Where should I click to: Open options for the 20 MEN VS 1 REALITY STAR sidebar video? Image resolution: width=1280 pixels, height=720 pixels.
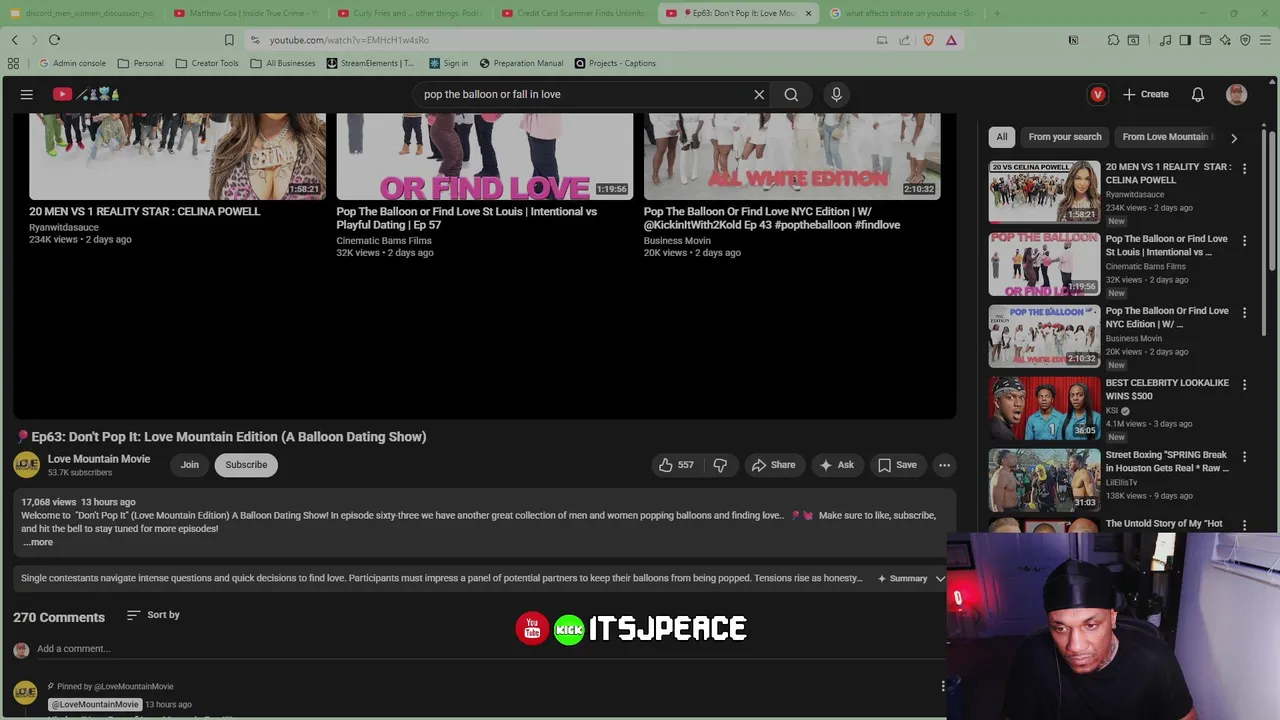1244,169
